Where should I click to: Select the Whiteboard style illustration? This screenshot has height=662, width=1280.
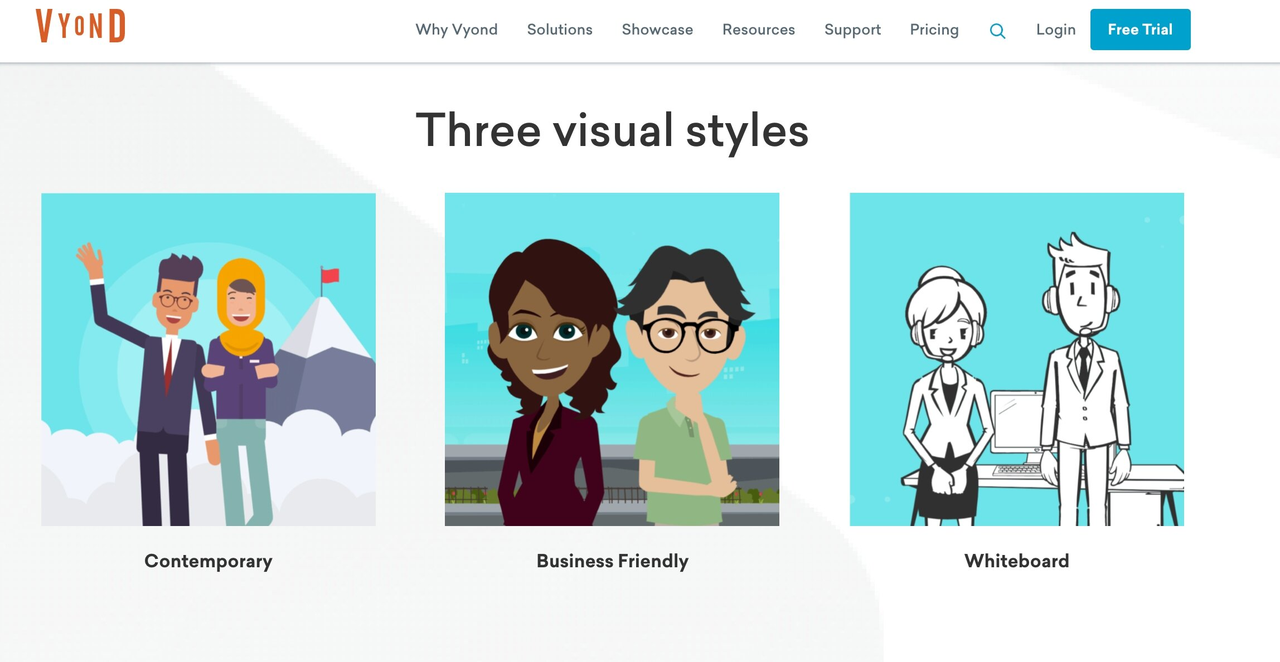click(1016, 359)
